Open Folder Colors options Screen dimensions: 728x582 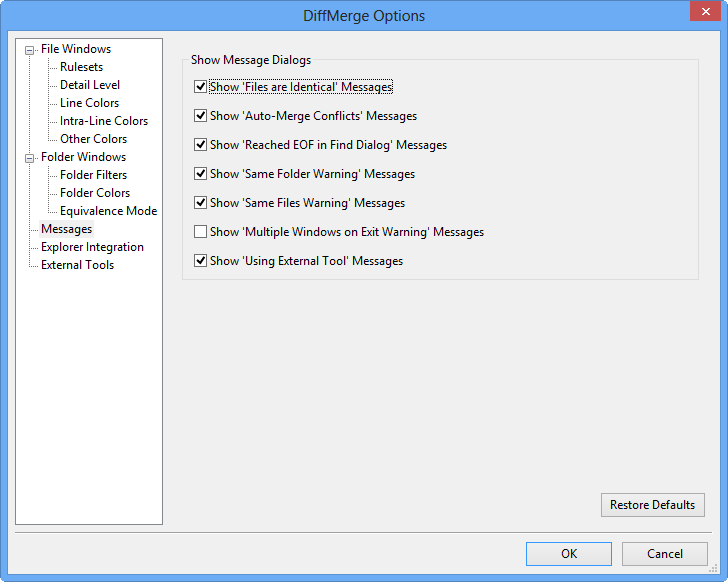(94, 193)
